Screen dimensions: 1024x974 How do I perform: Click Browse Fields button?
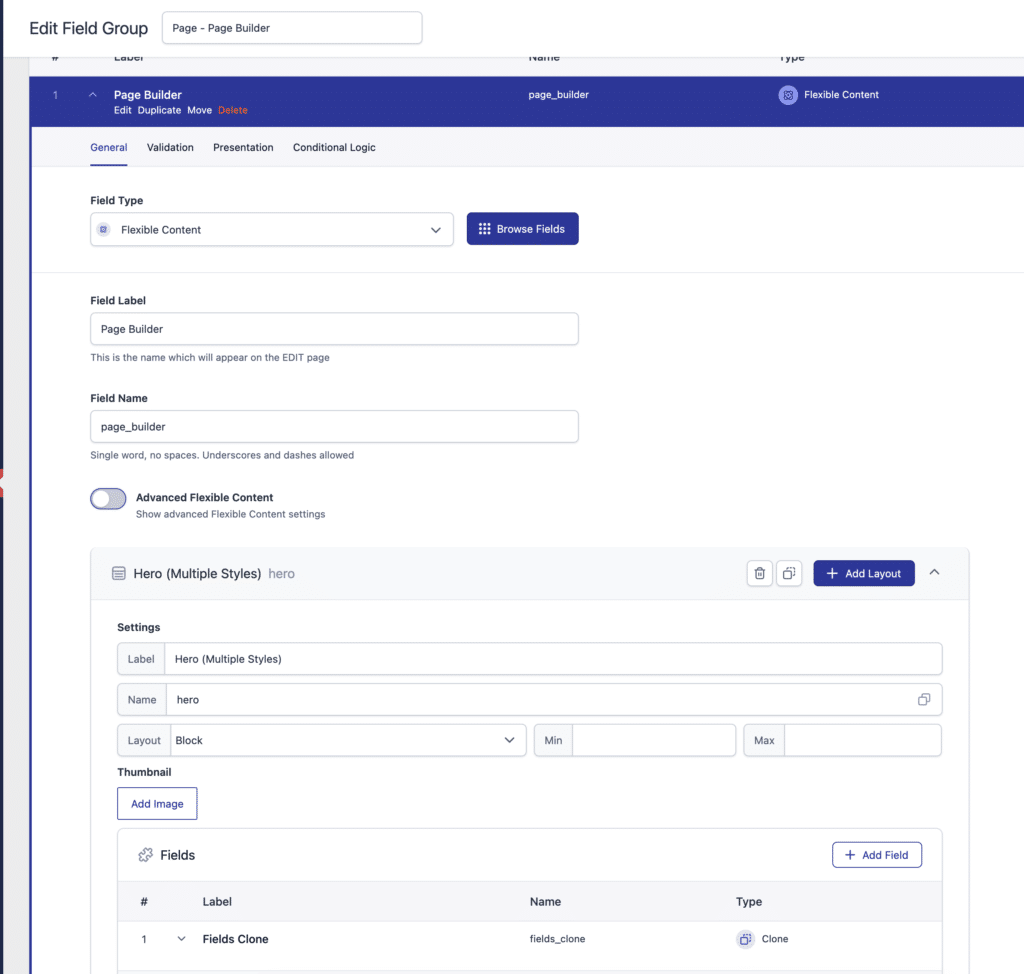click(522, 229)
